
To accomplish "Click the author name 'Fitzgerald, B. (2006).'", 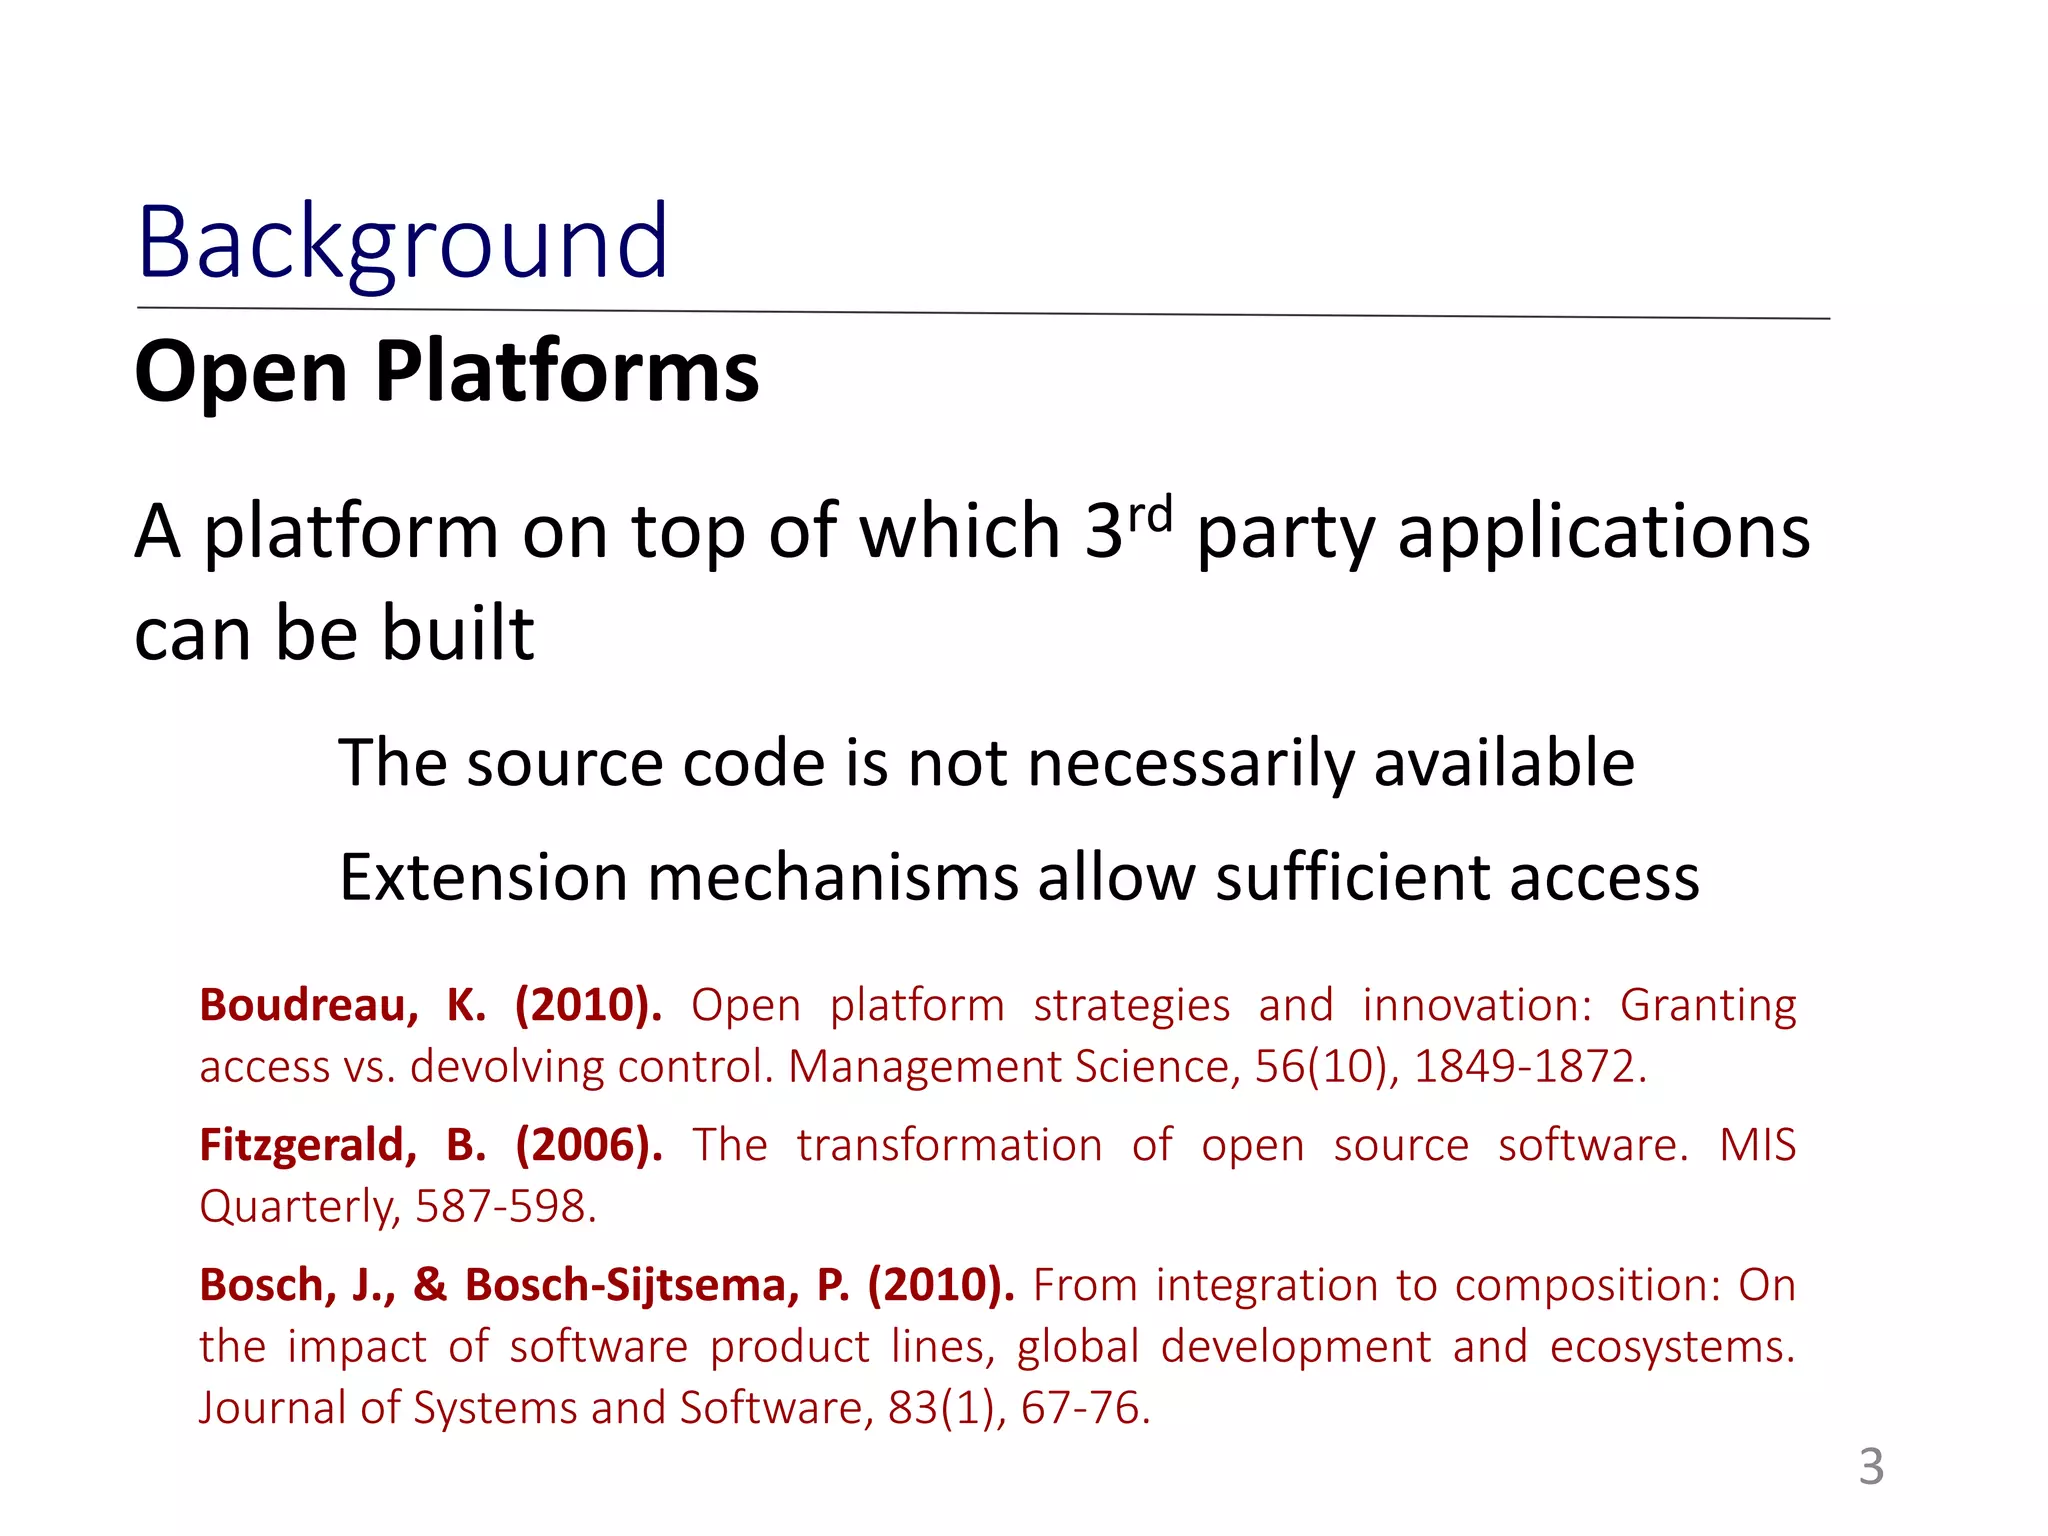I will click(431, 1145).
